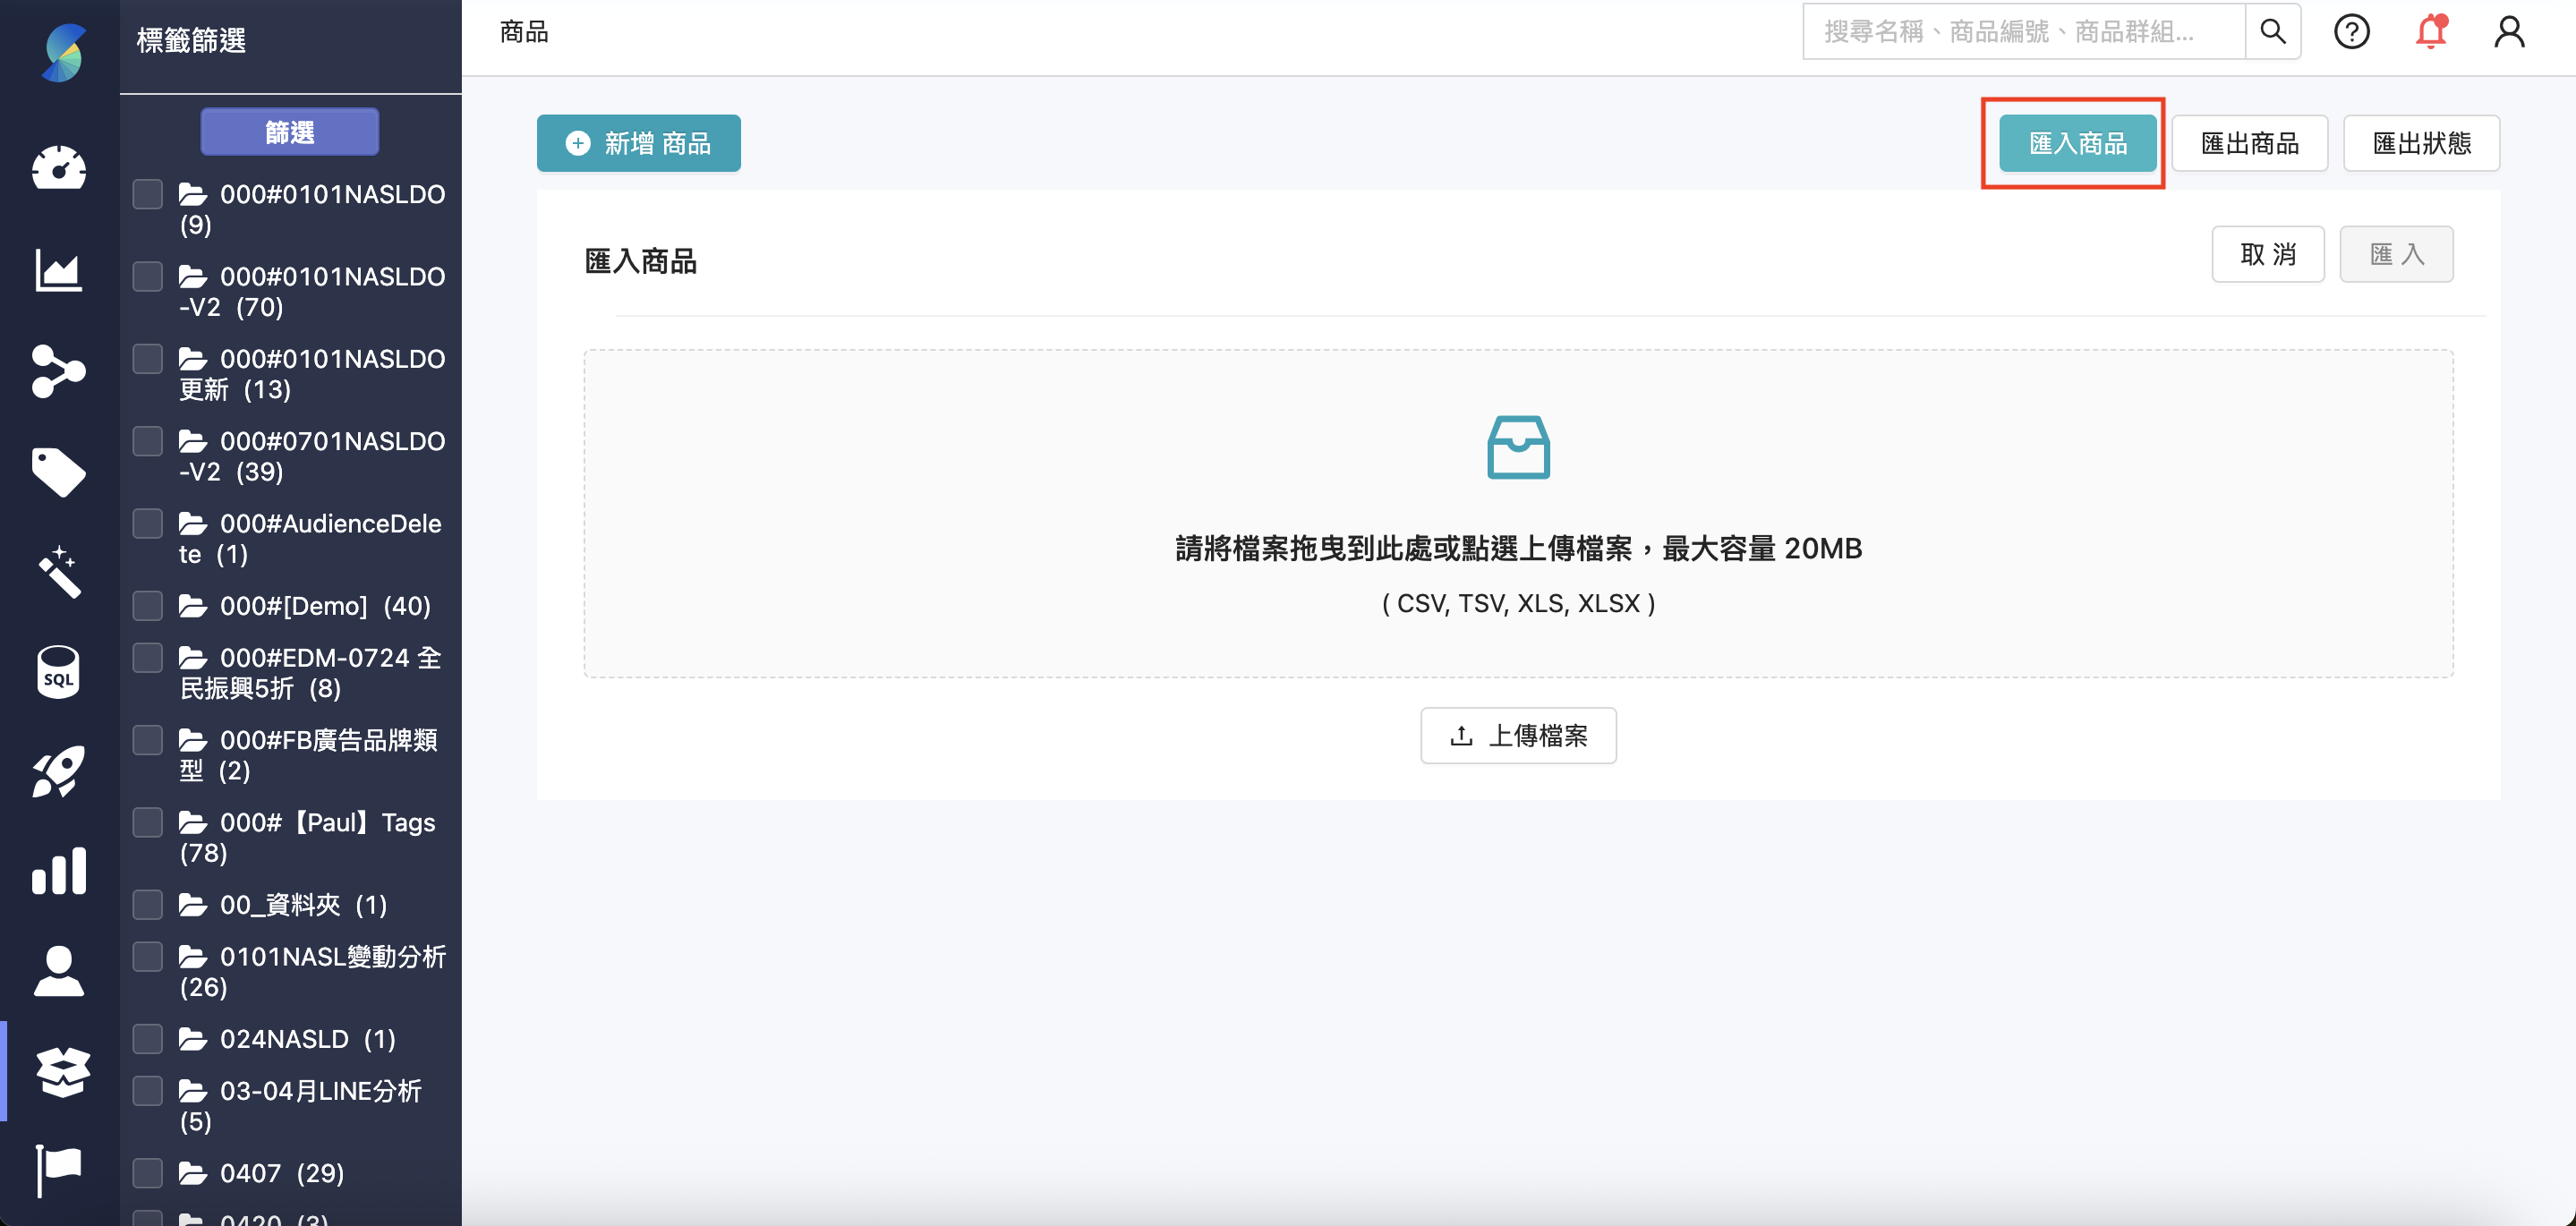Click the user account icon top right
Viewport: 2576px width, 1226px height.
point(2508,32)
